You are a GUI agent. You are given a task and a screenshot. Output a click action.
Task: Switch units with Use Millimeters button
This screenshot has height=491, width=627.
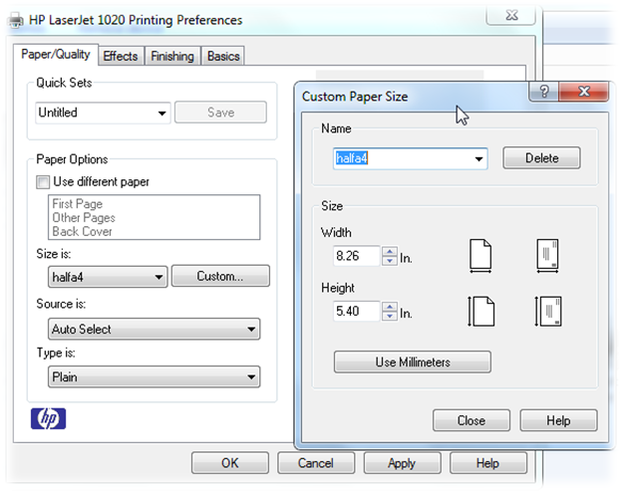(413, 362)
